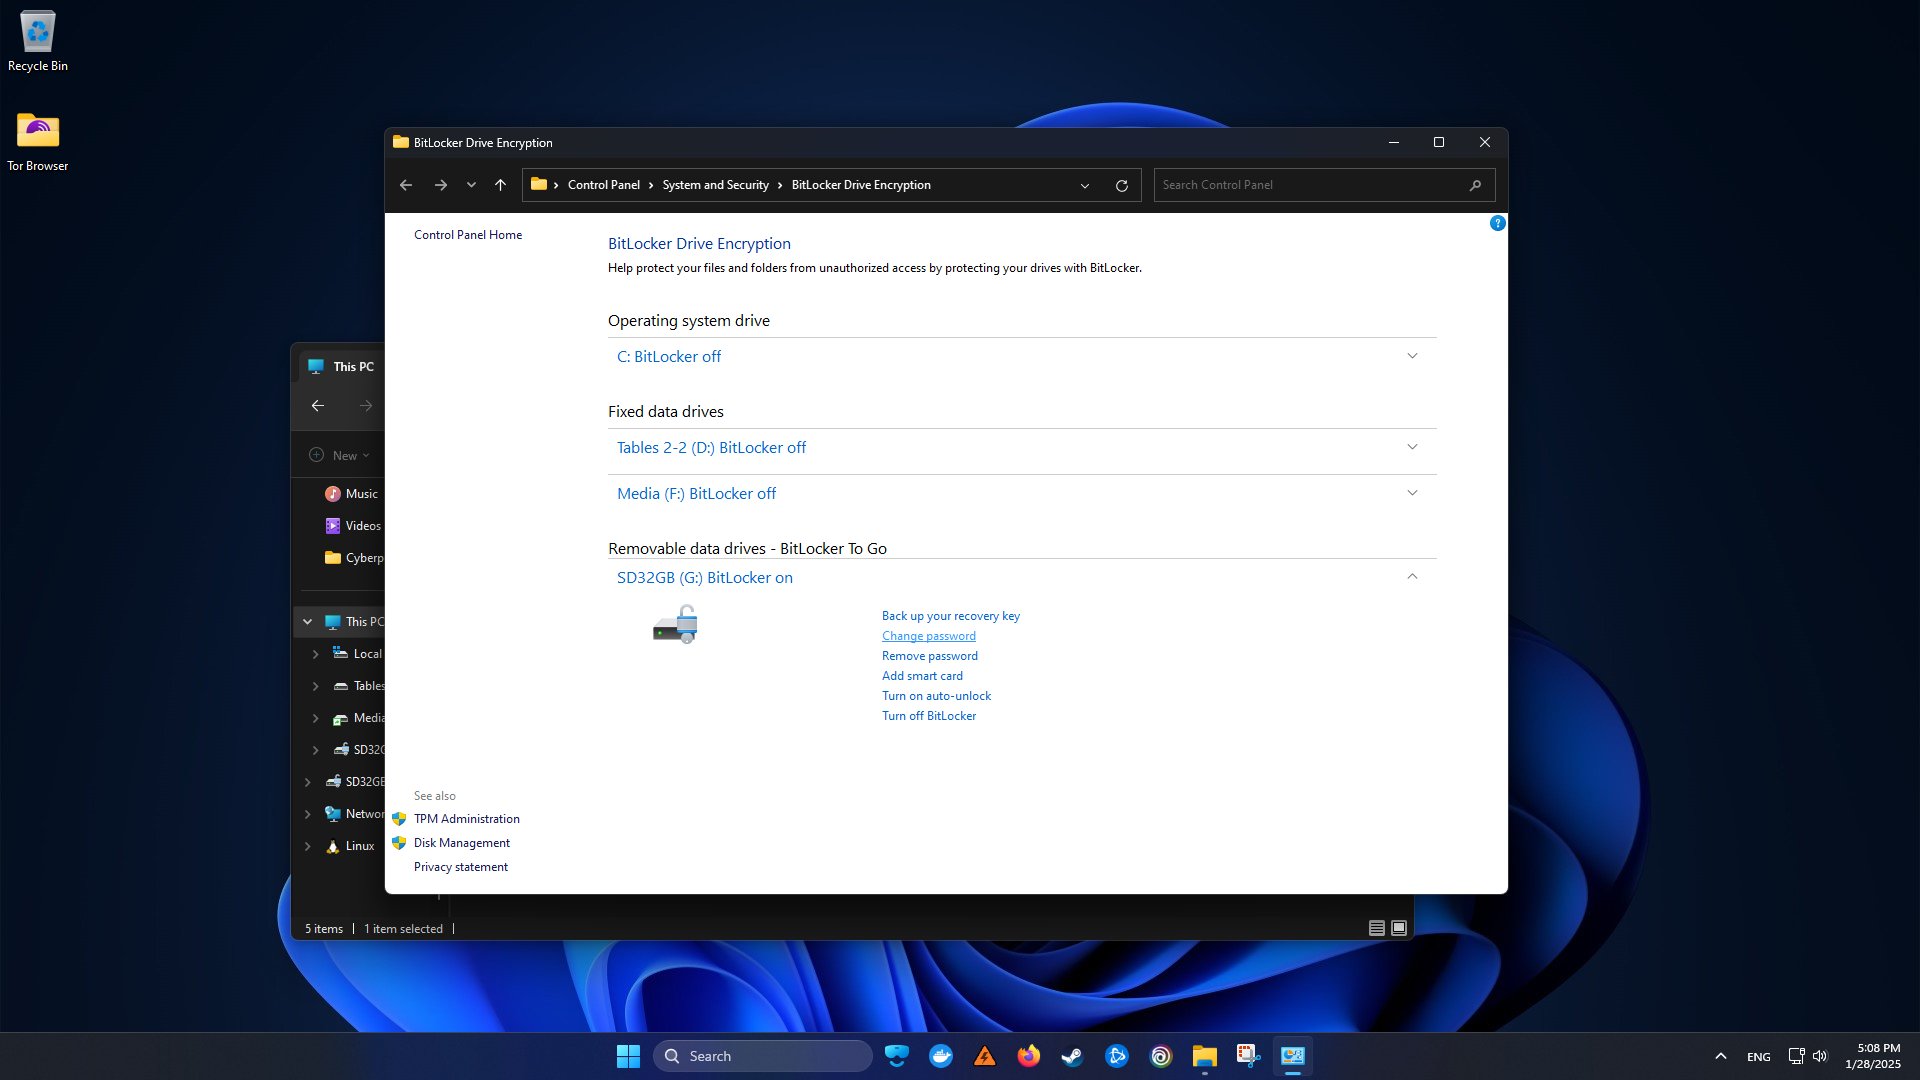
Task: Click the ENG language indicator
Action: pos(1759,1057)
